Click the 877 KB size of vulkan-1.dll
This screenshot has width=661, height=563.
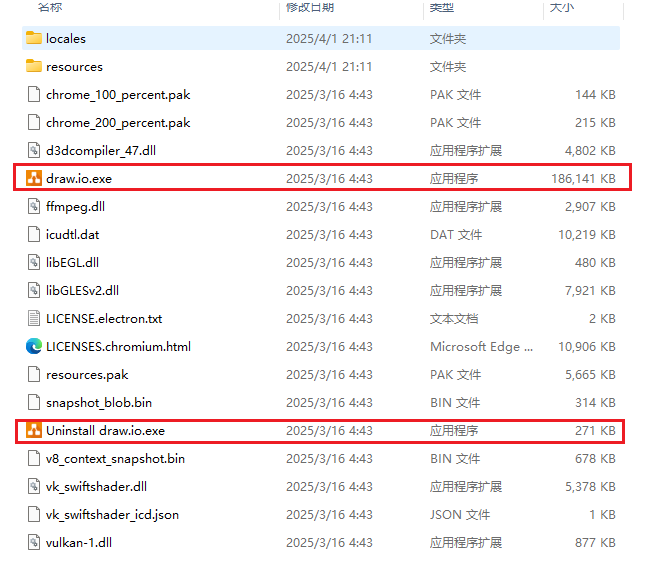click(595, 543)
